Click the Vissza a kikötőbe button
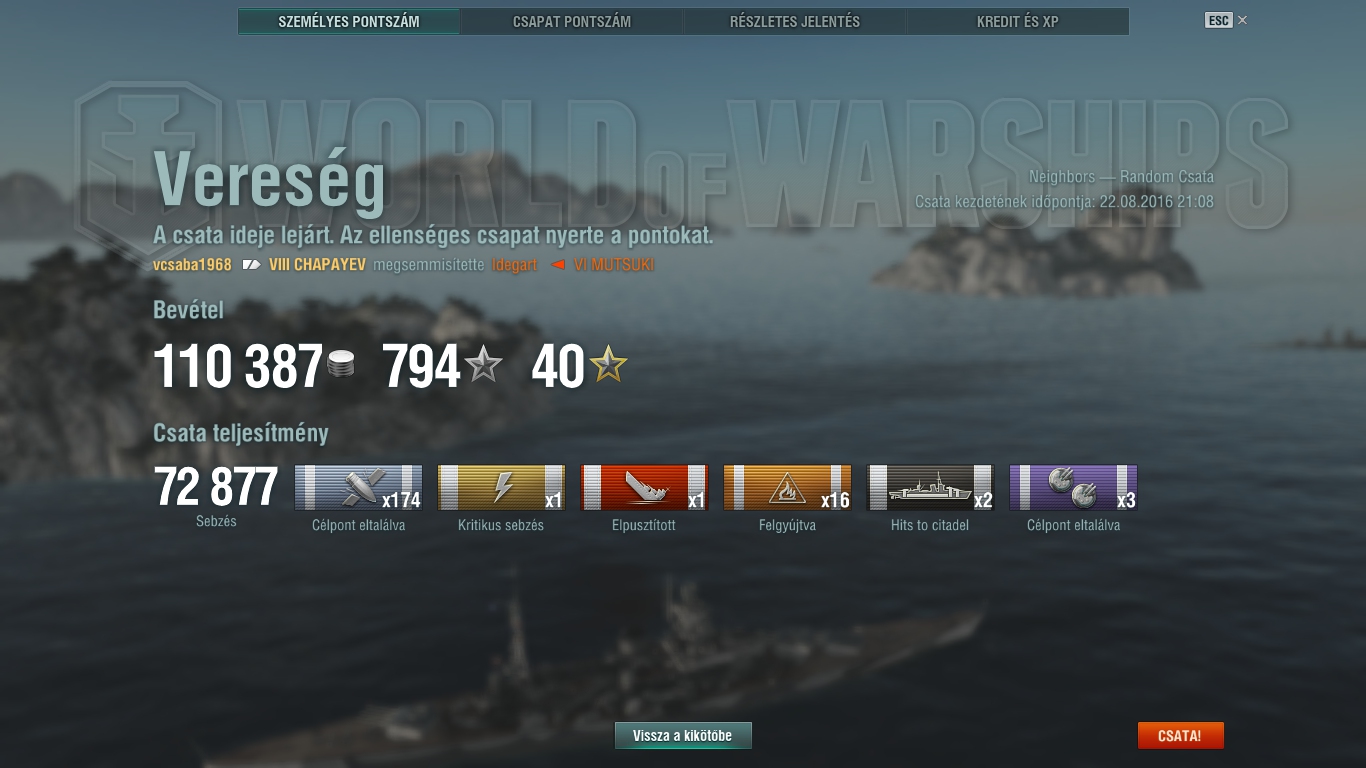The height and width of the screenshot is (768, 1366). click(683, 736)
